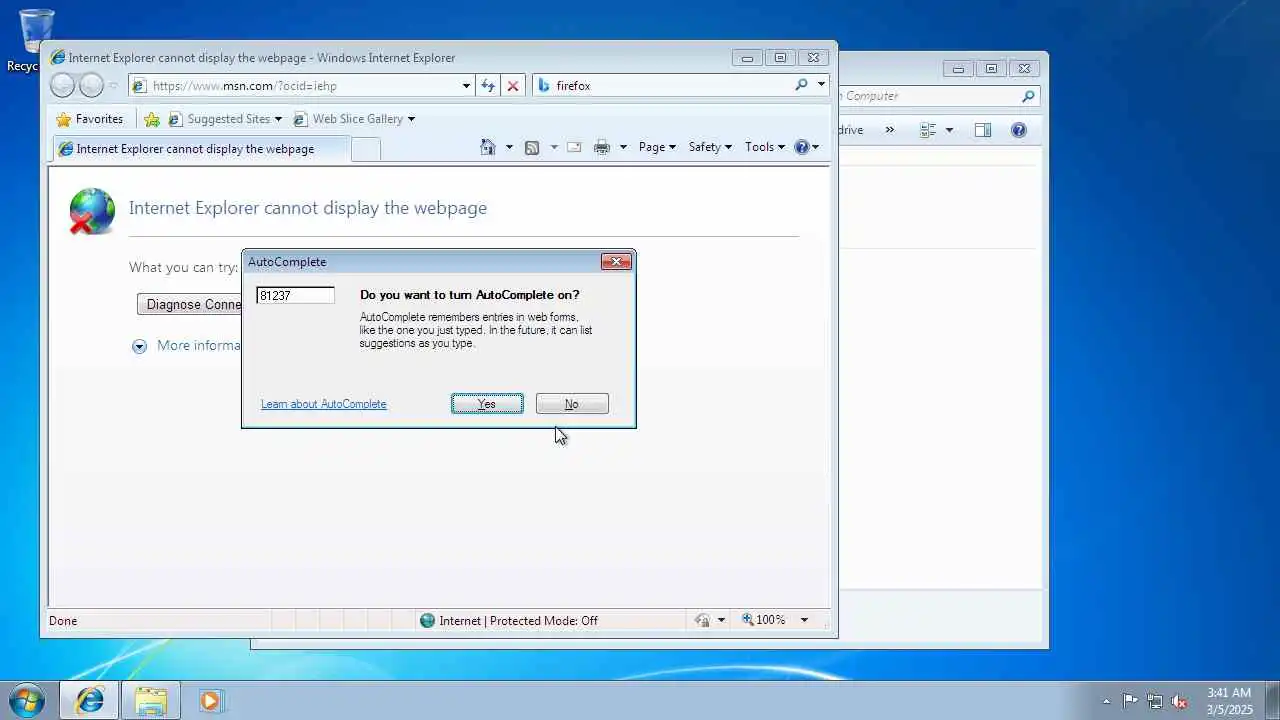Open the Safety menu
The width and height of the screenshot is (1280, 720).
click(x=710, y=147)
